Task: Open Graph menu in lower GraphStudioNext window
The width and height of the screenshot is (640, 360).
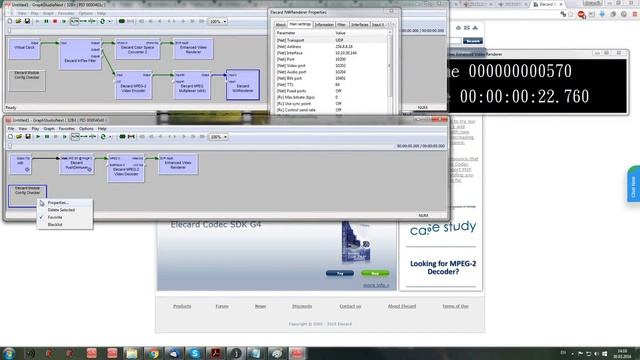Action: pyautogui.click(x=49, y=129)
